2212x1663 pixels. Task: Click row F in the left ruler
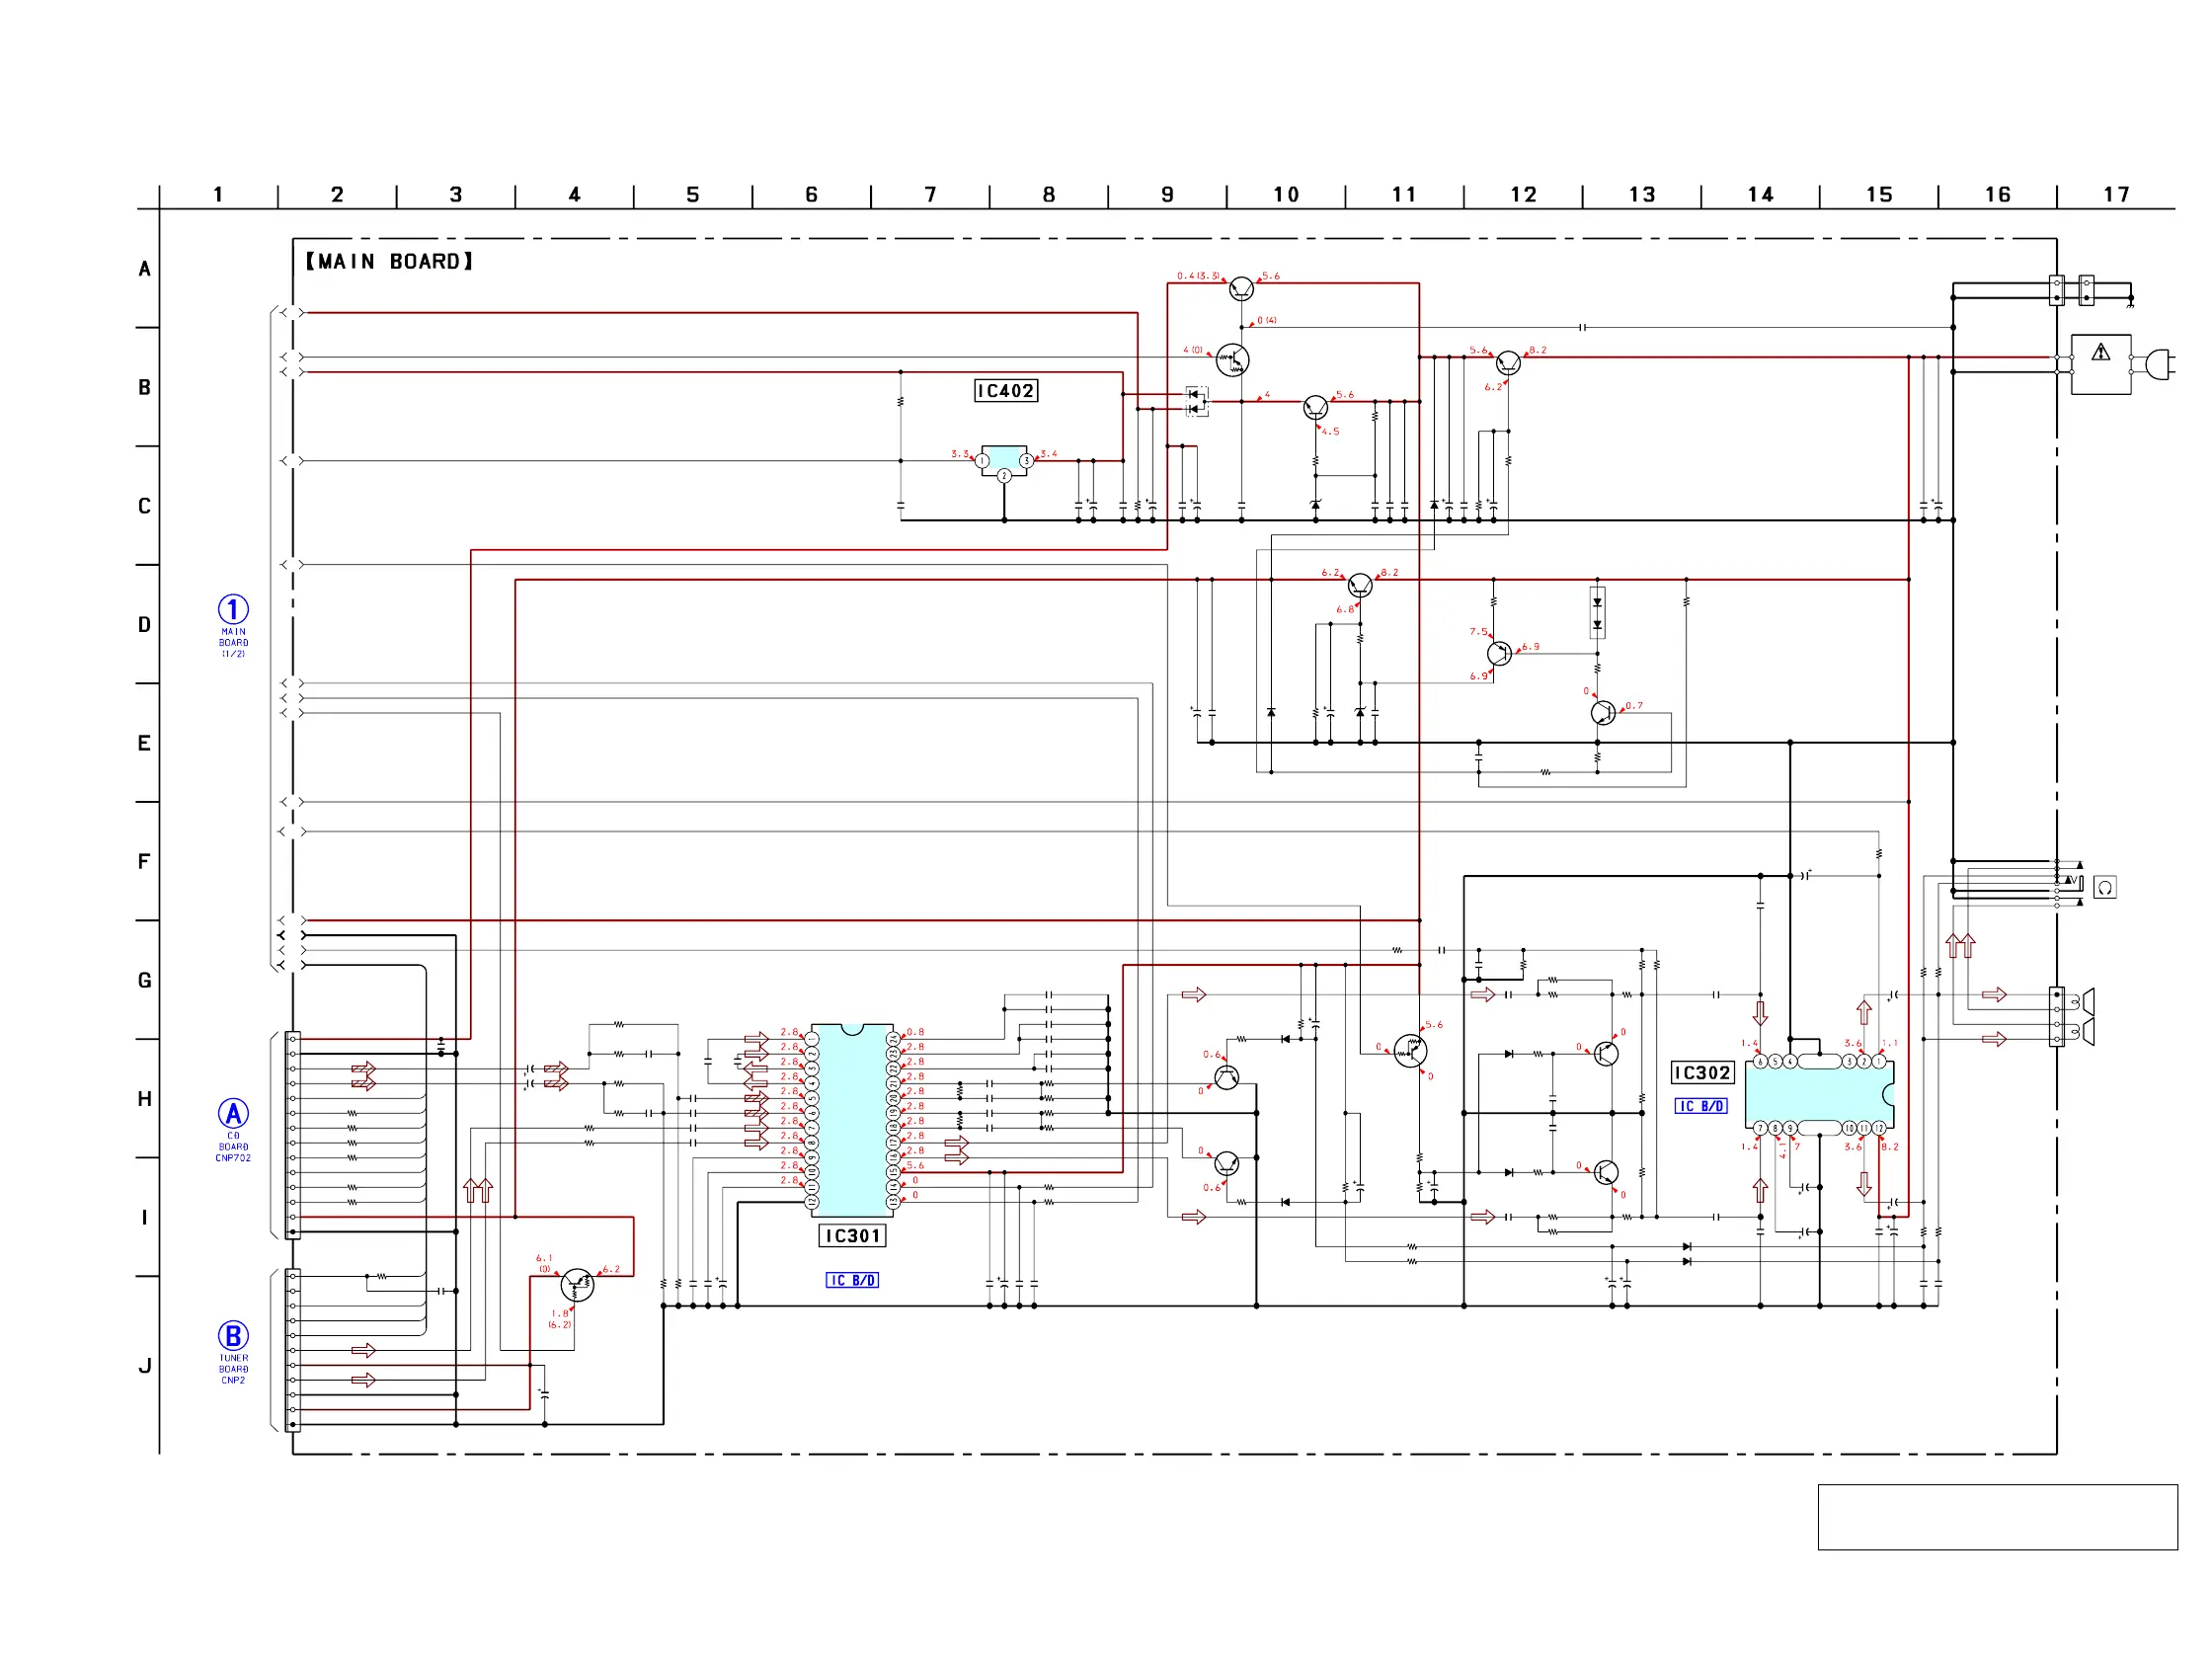pyautogui.click(x=144, y=862)
